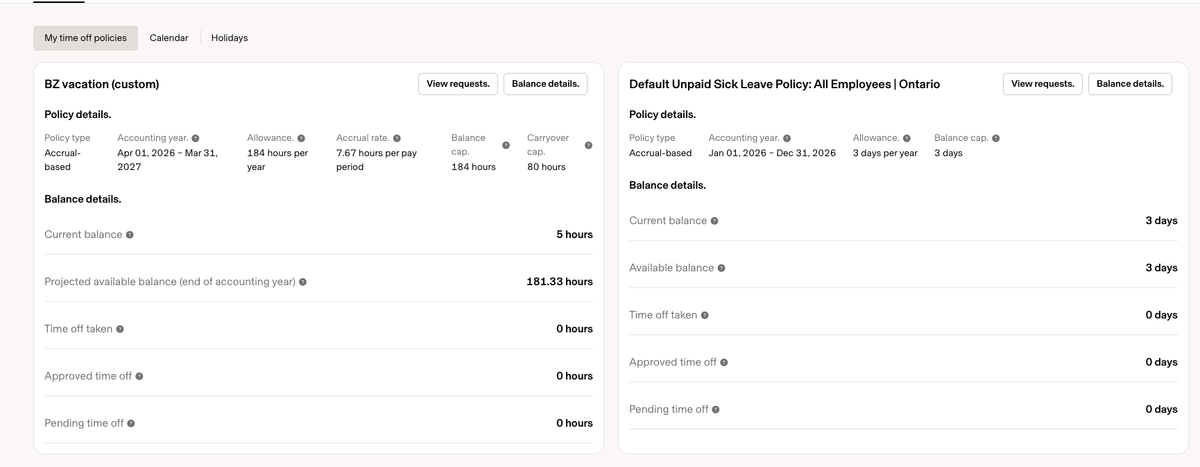Image resolution: width=1200 pixels, height=467 pixels.
Task: Click help icon beside BZ vacation Current balance
Action: coord(130,235)
